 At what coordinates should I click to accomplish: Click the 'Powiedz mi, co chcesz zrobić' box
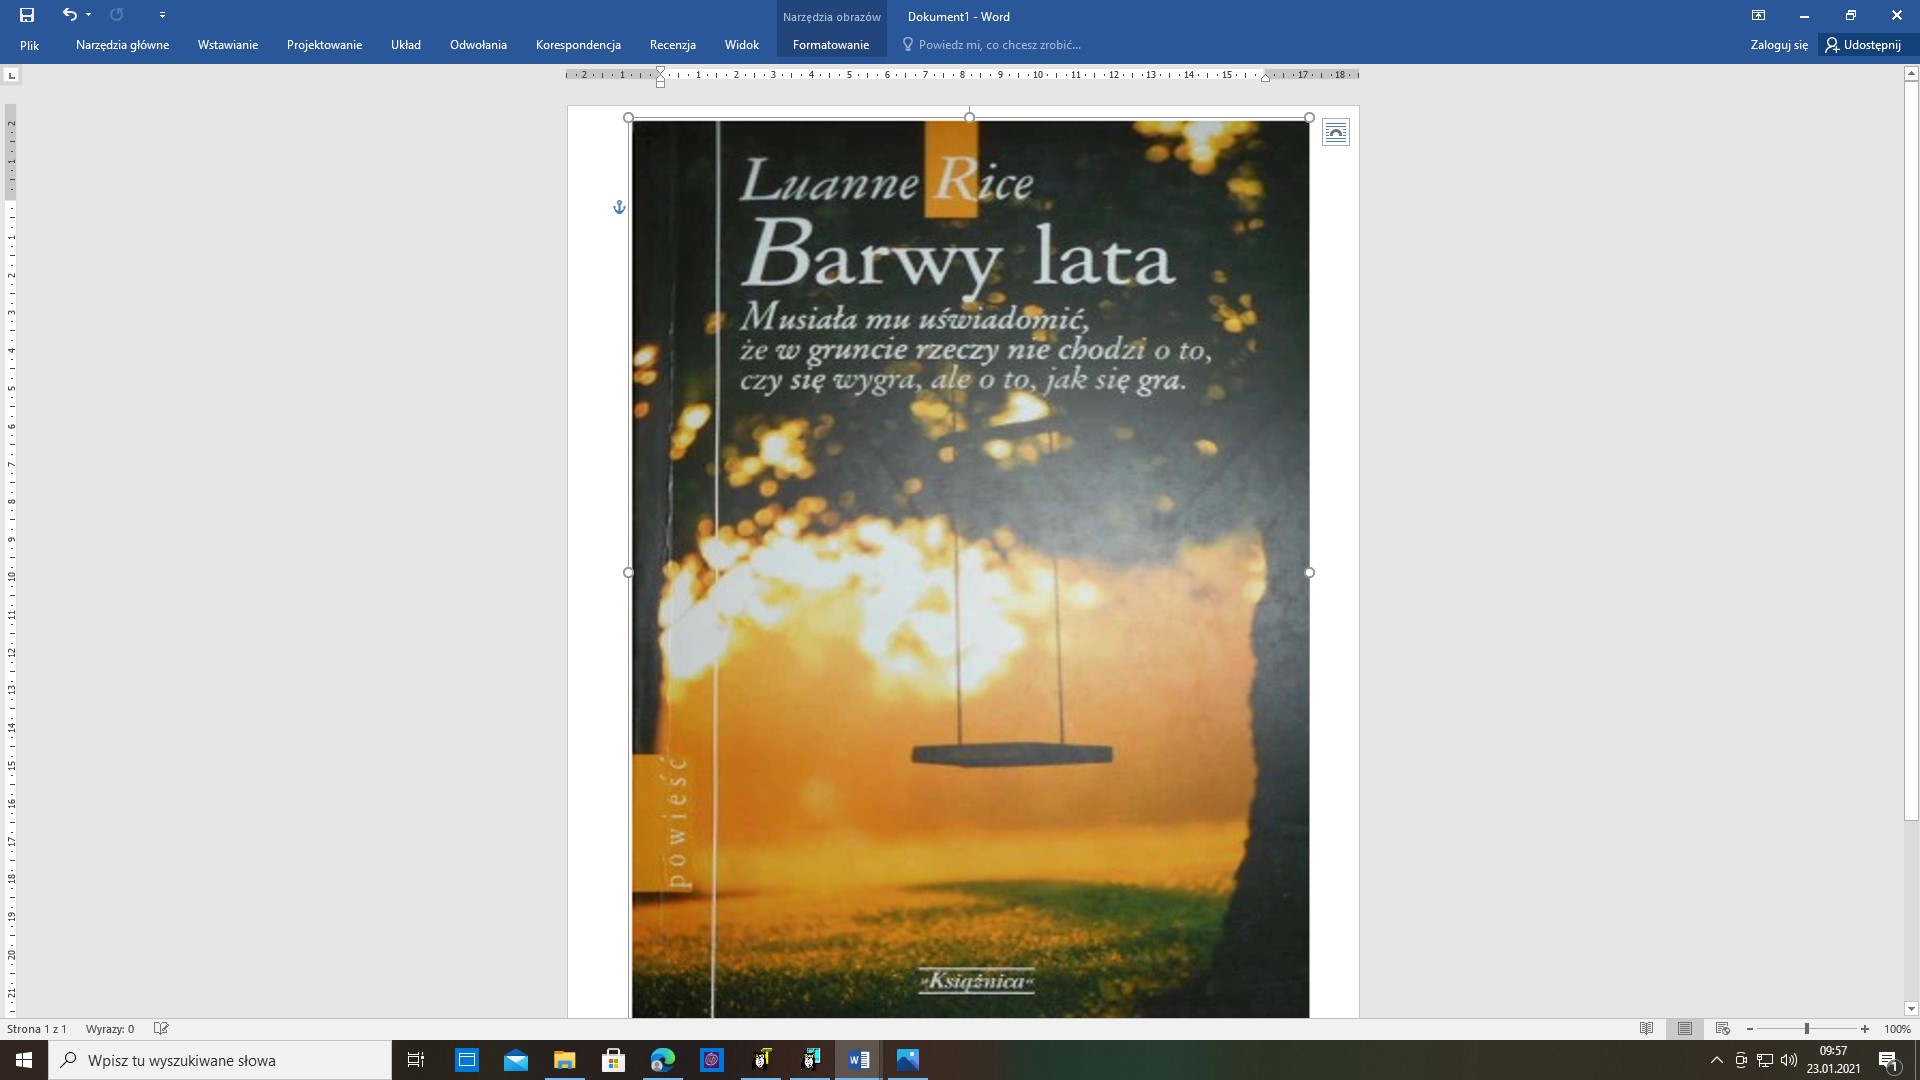click(999, 45)
